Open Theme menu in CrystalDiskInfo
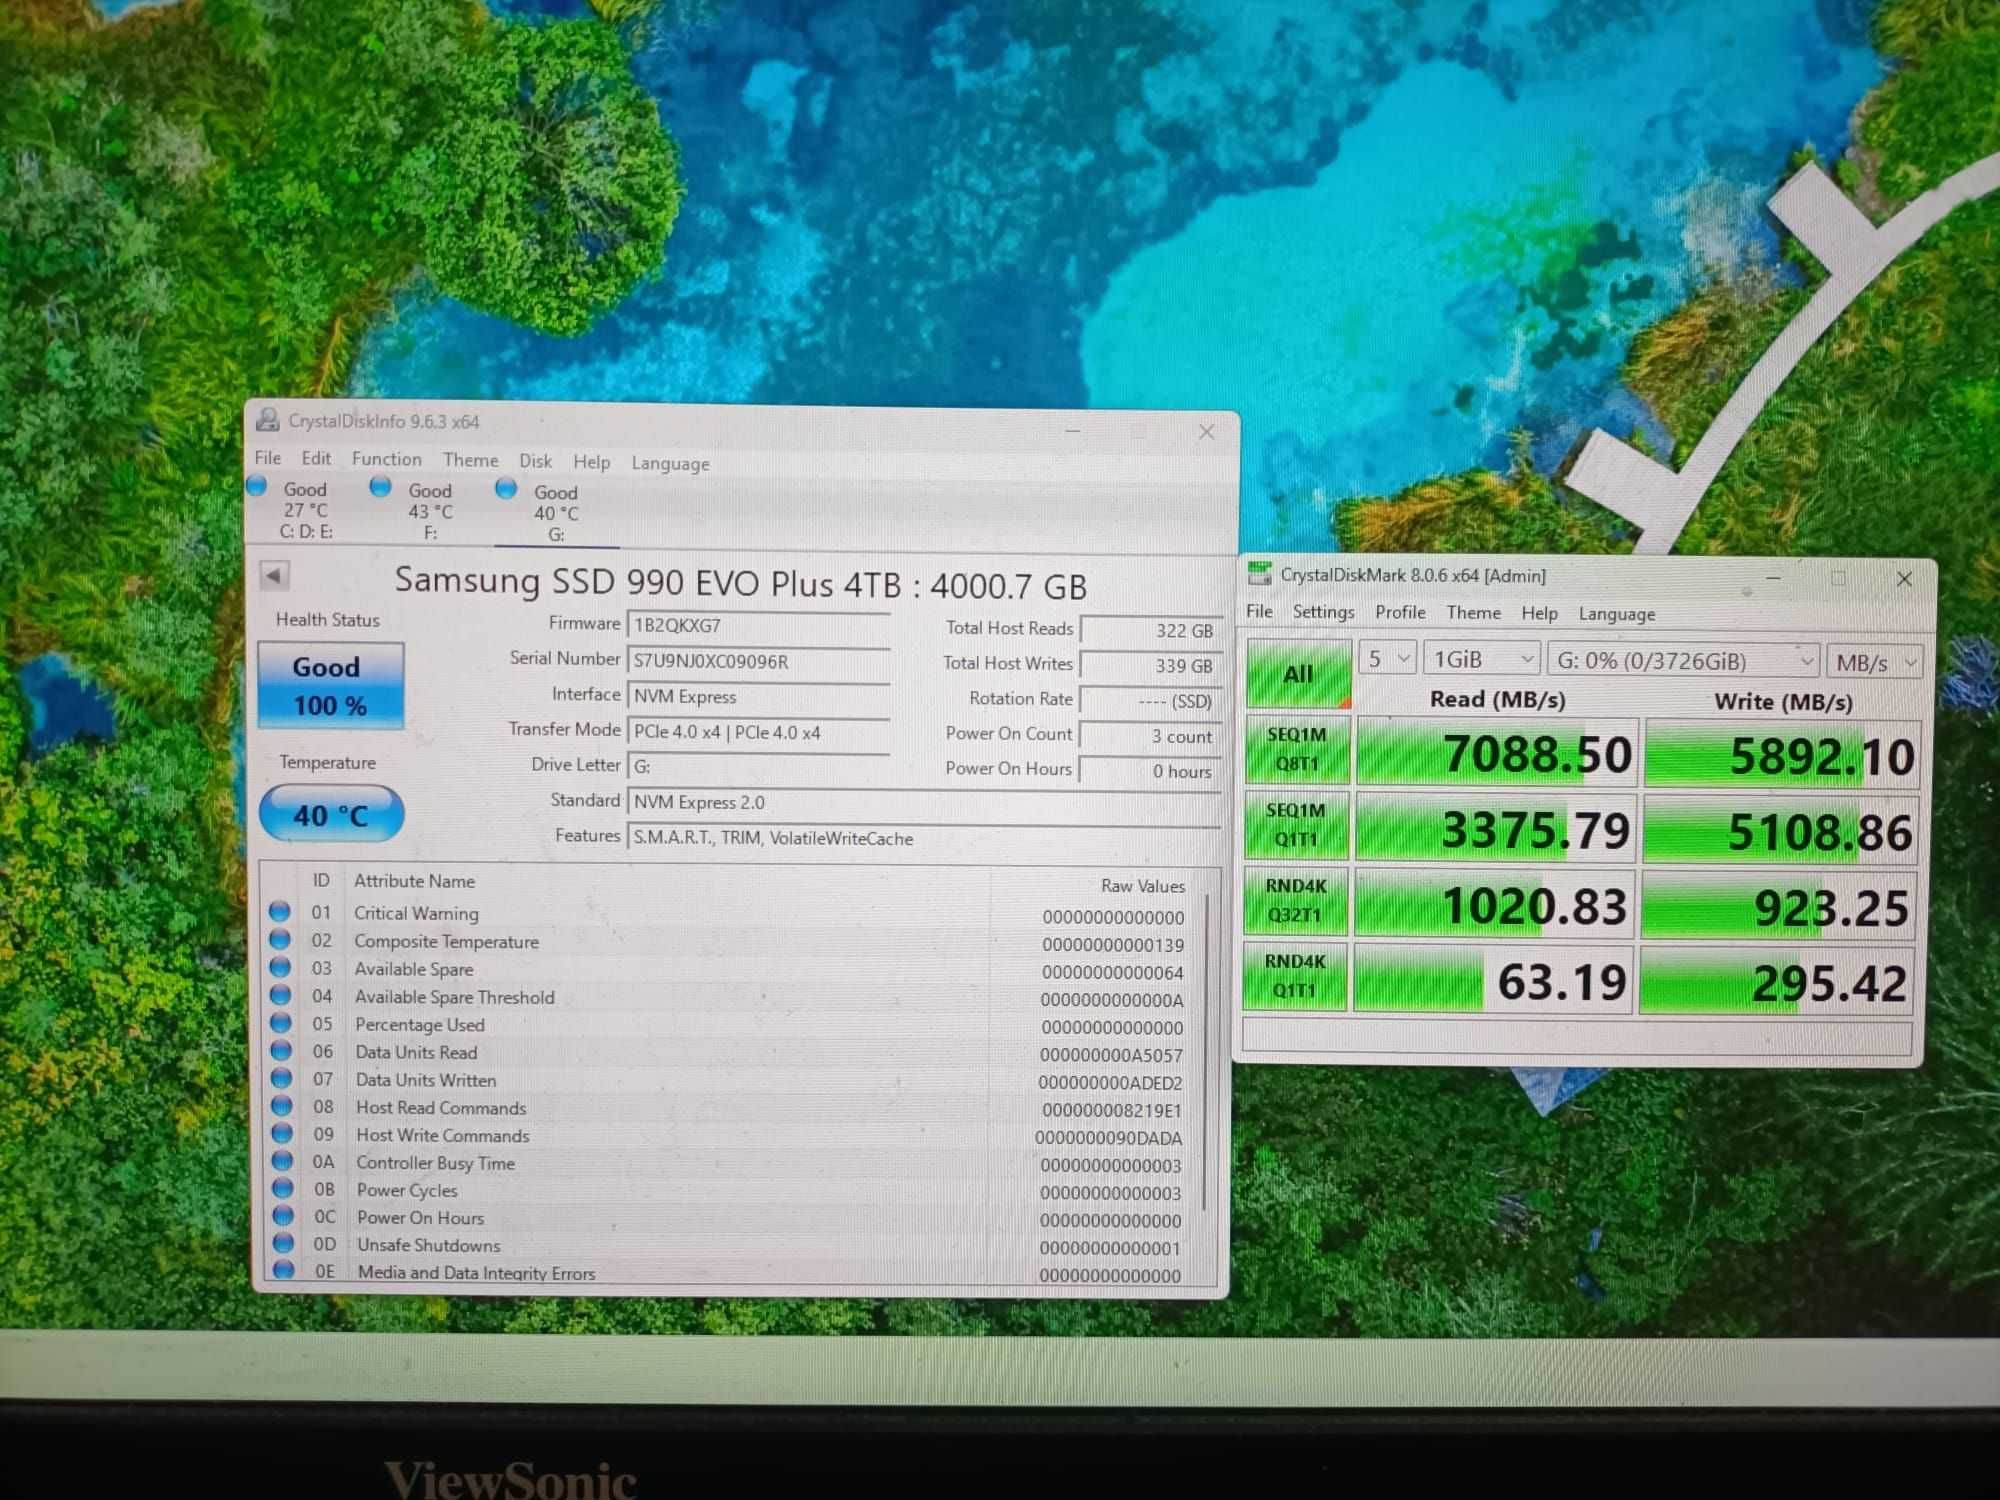Image resolution: width=2000 pixels, height=1500 pixels. click(x=470, y=459)
